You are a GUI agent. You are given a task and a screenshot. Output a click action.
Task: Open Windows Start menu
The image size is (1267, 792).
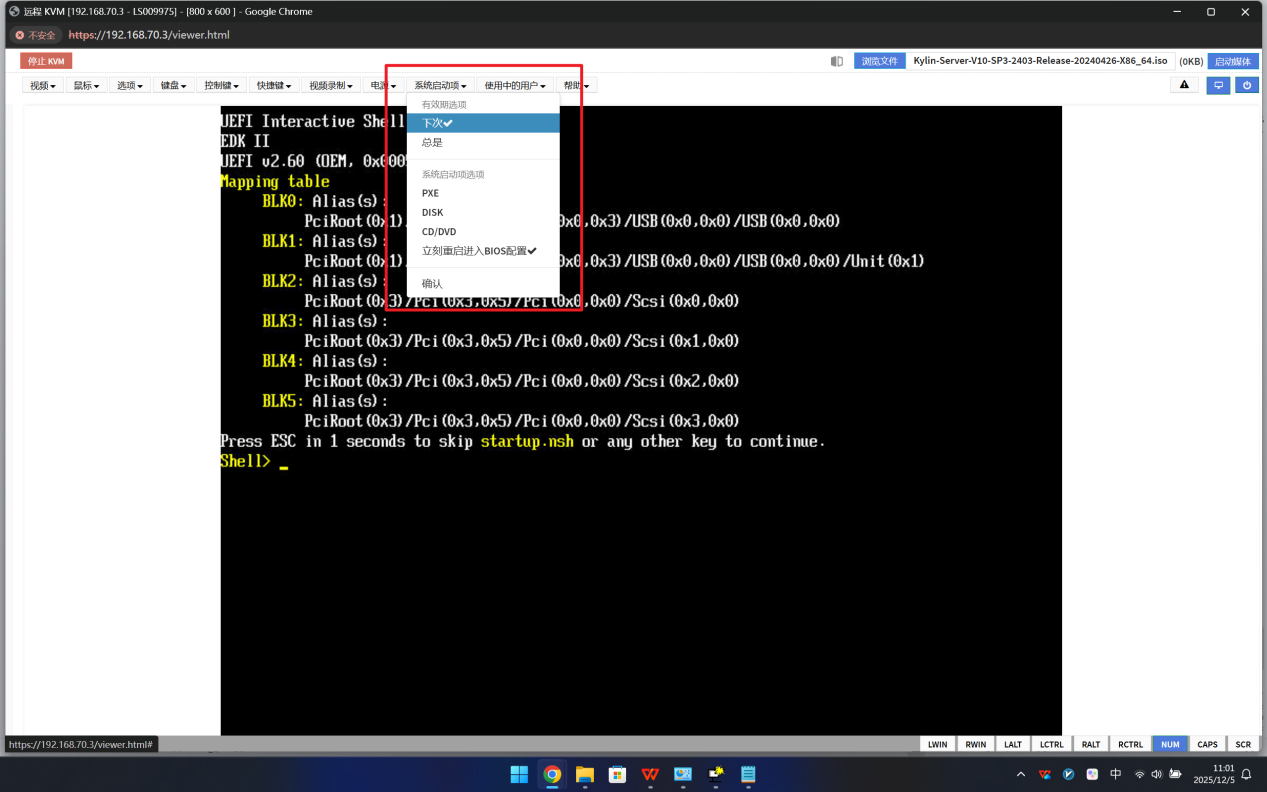pos(519,774)
